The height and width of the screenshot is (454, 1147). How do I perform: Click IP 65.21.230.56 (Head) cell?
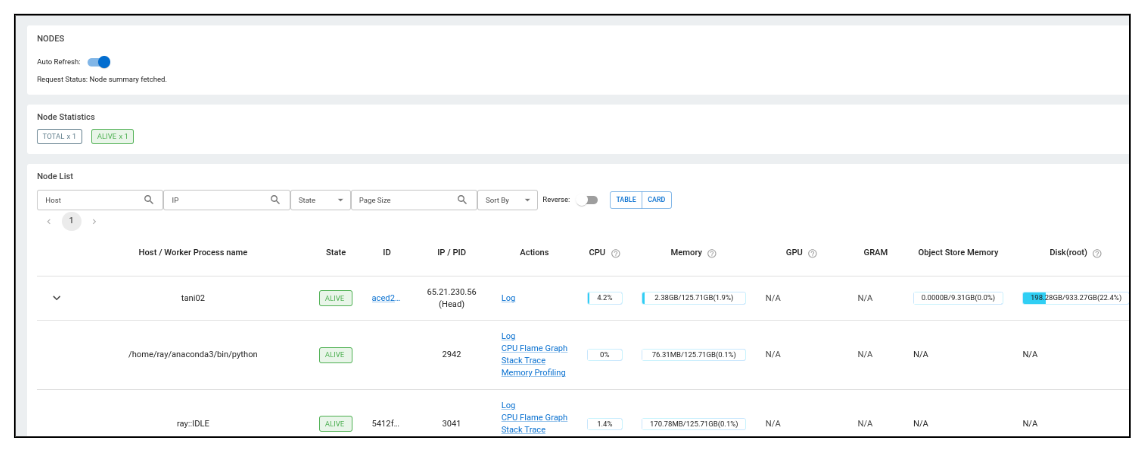click(451, 298)
